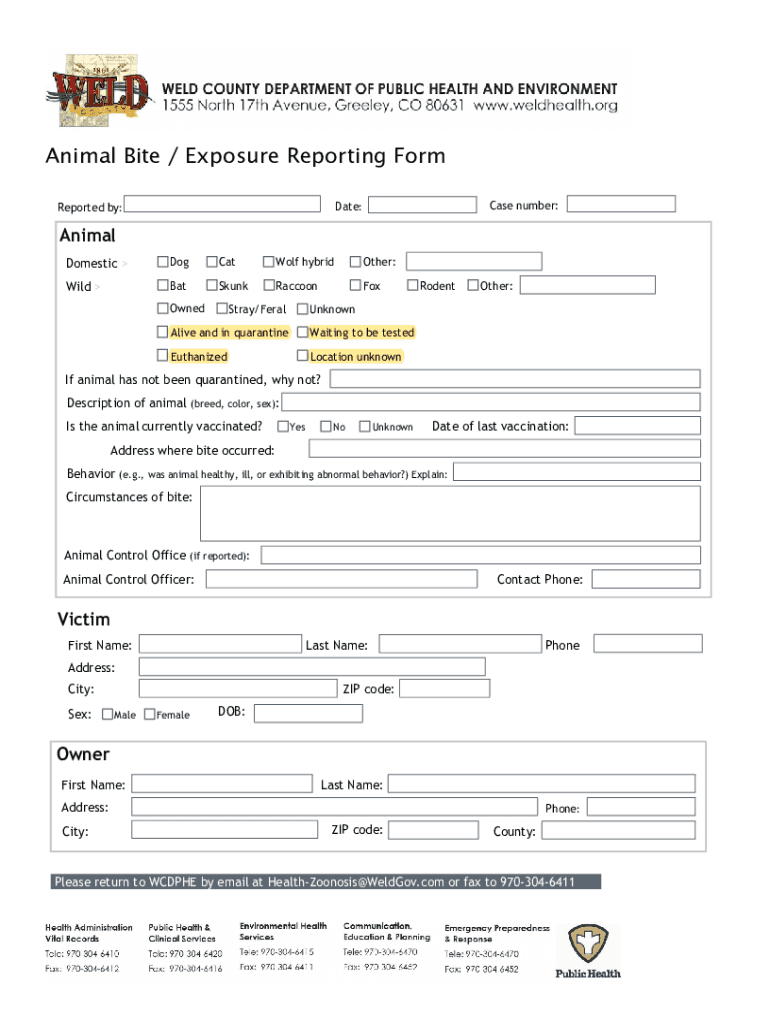Image resolution: width=770 pixels, height=1024 pixels.
Task: Select the Skunk checkbox
Action: (x=212, y=285)
